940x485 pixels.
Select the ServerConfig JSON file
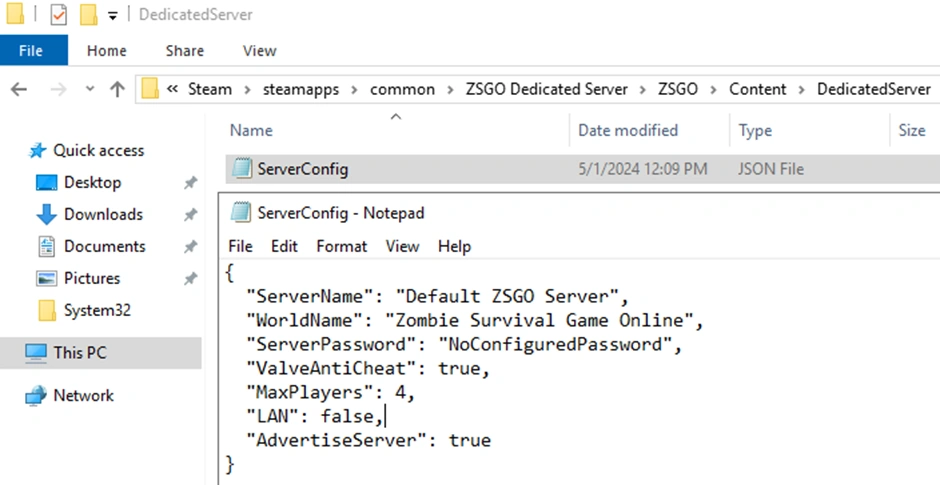pos(302,169)
